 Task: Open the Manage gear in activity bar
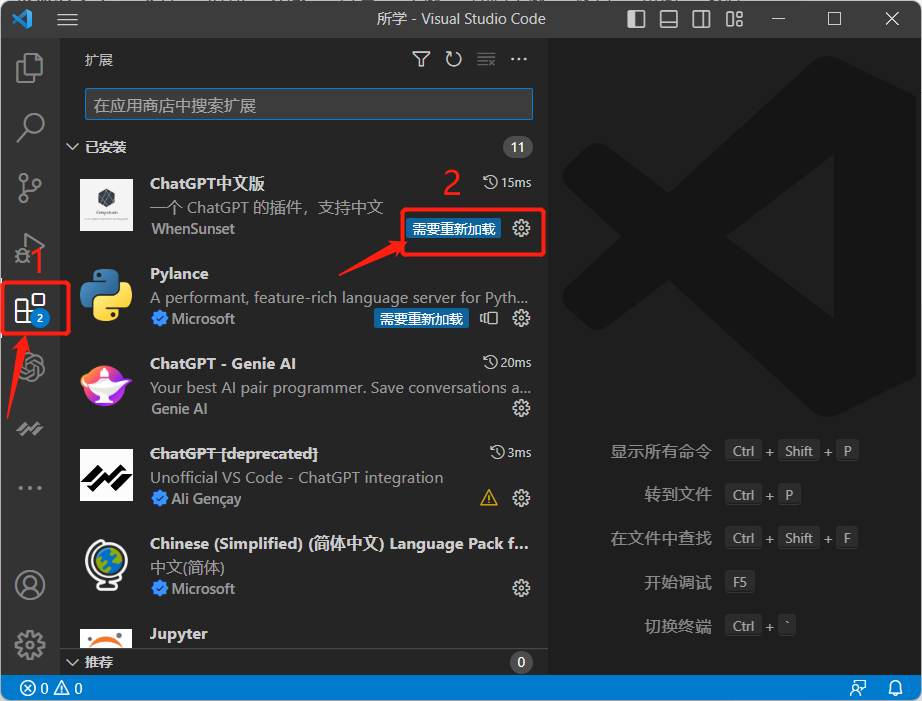29,645
